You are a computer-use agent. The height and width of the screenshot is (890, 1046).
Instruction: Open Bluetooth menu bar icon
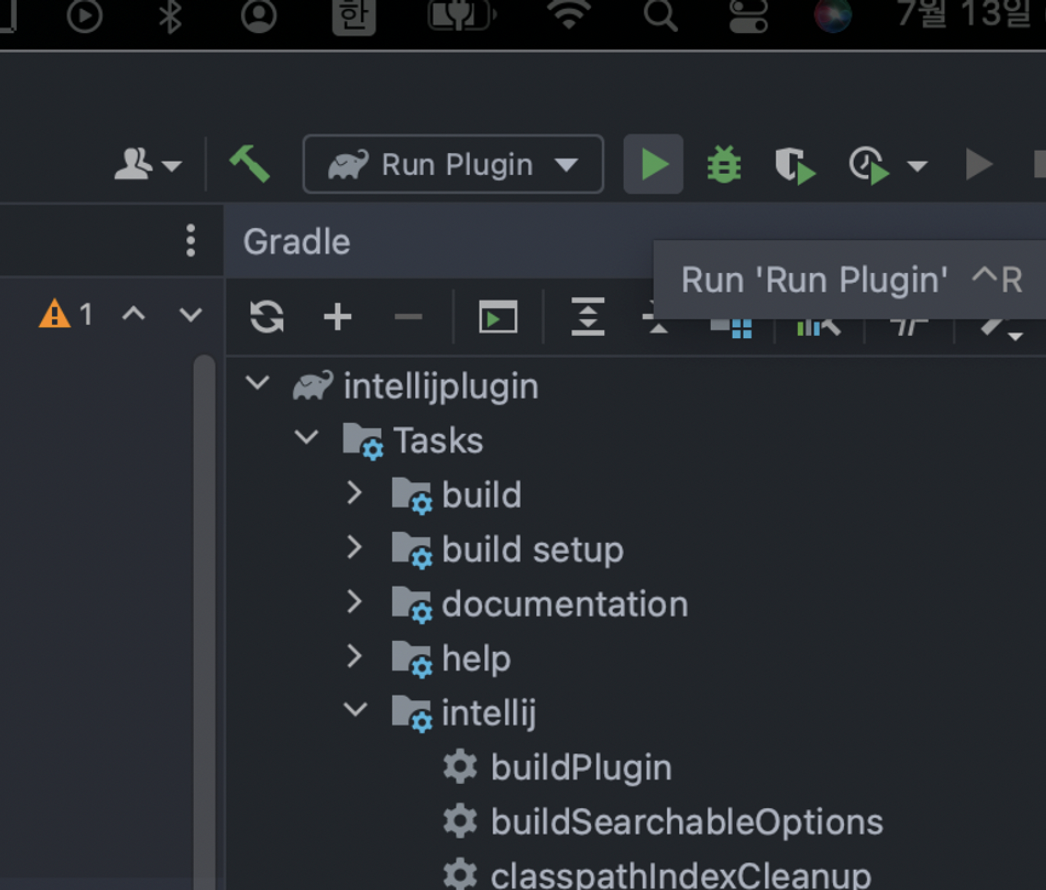(x=170, y=16)
